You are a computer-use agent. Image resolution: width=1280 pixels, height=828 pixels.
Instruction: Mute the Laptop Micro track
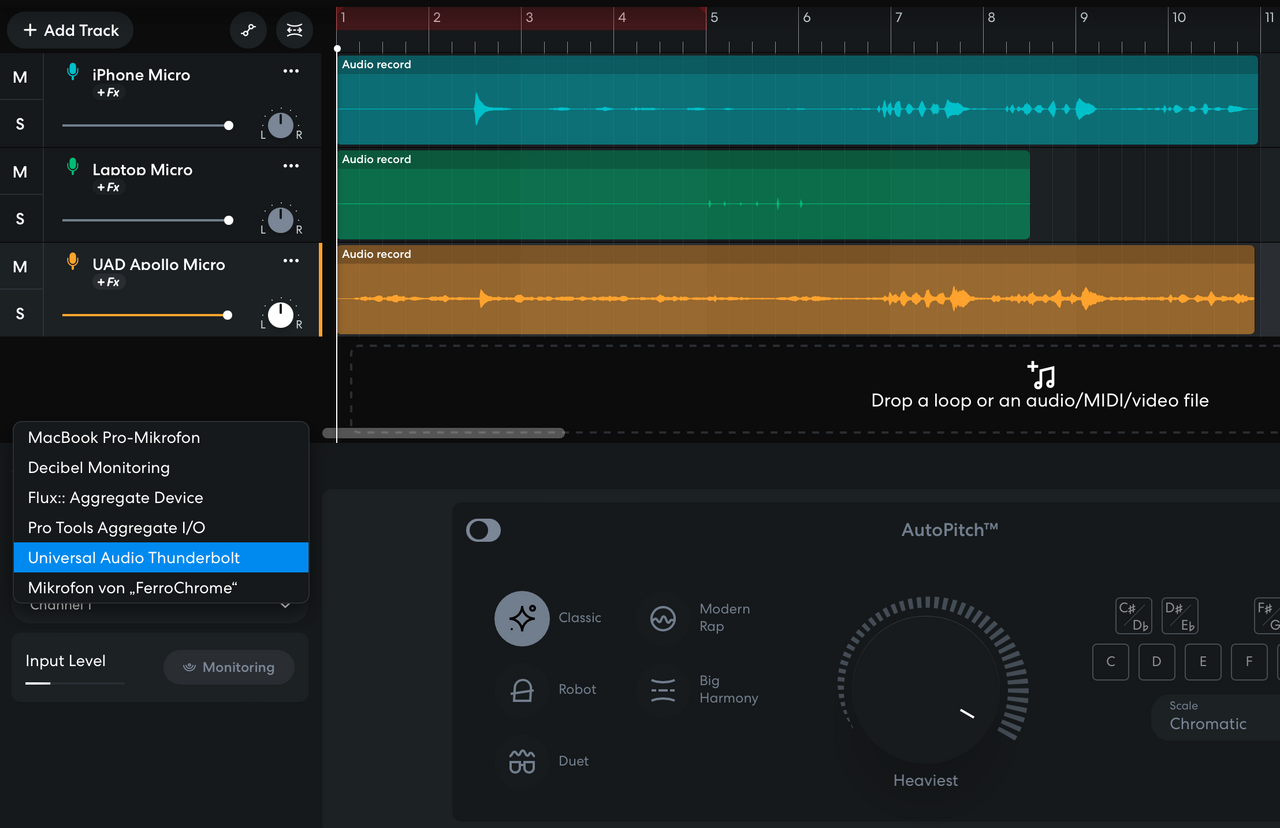[20, 172]
